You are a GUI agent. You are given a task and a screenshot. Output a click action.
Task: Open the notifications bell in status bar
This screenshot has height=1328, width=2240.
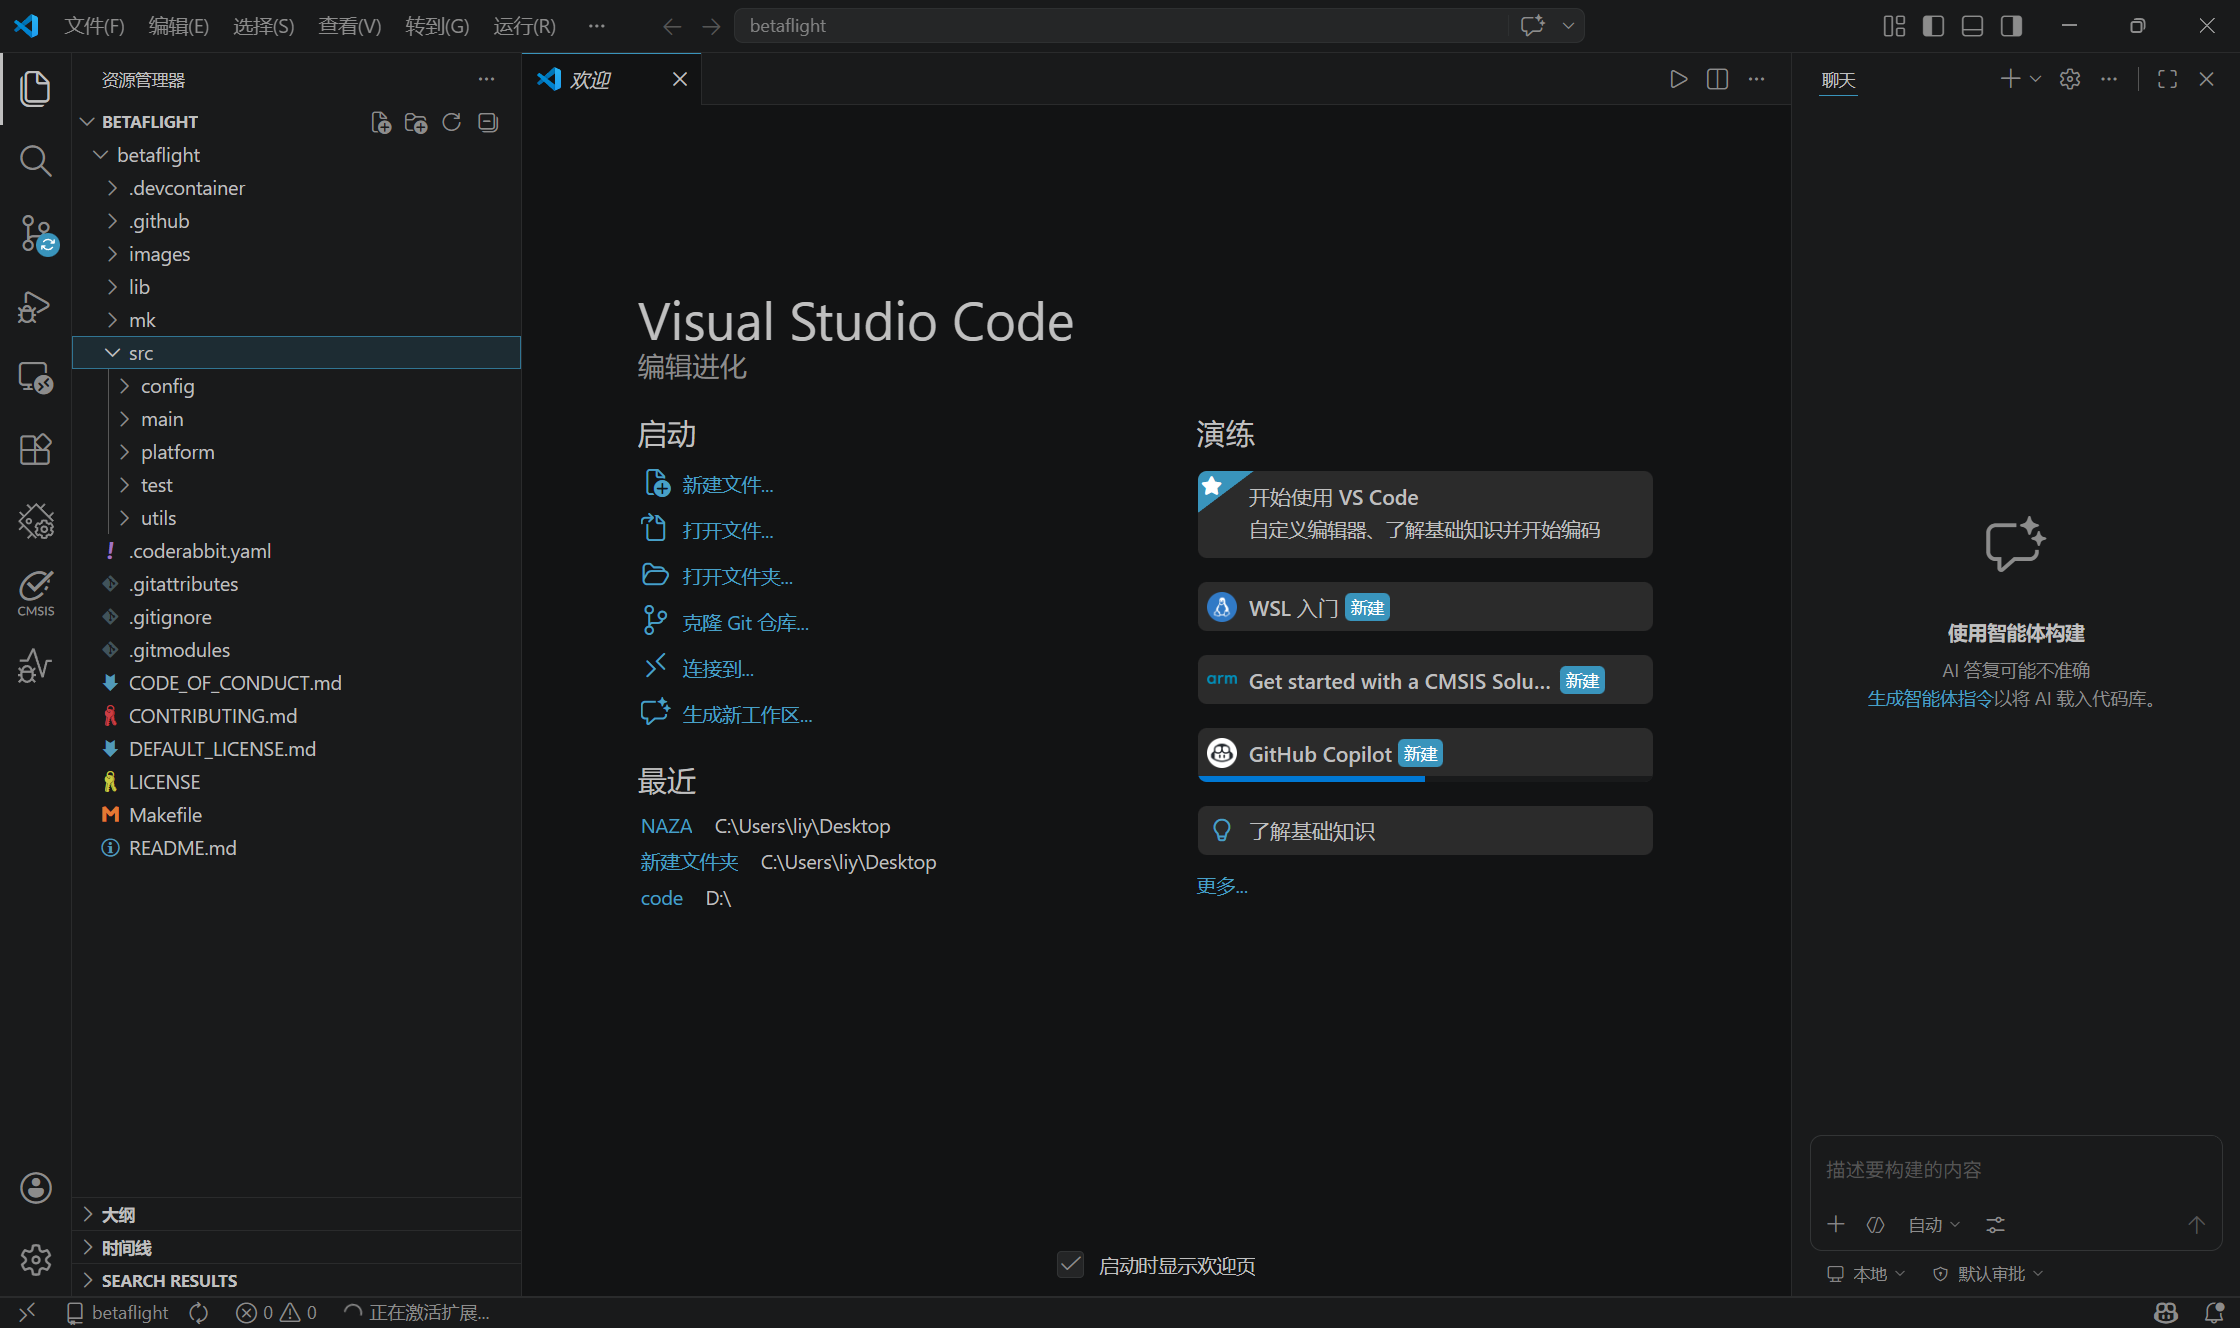pyautogui.click(x=2214, y=1312)
